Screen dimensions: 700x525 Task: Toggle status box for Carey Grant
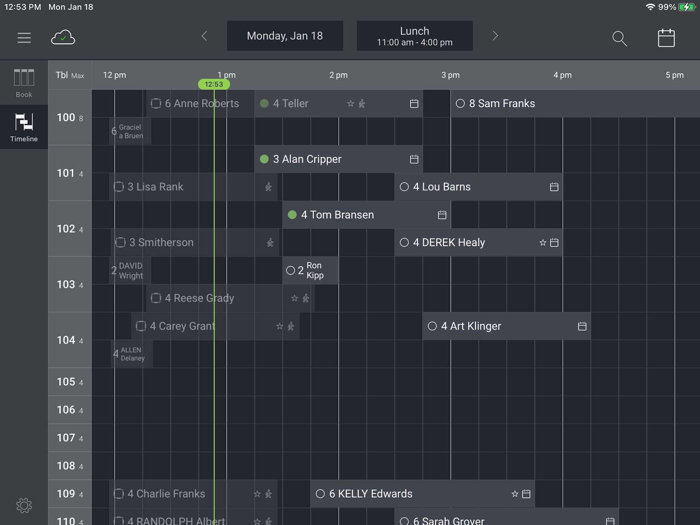pyautogui.click(x=141, y=326)
